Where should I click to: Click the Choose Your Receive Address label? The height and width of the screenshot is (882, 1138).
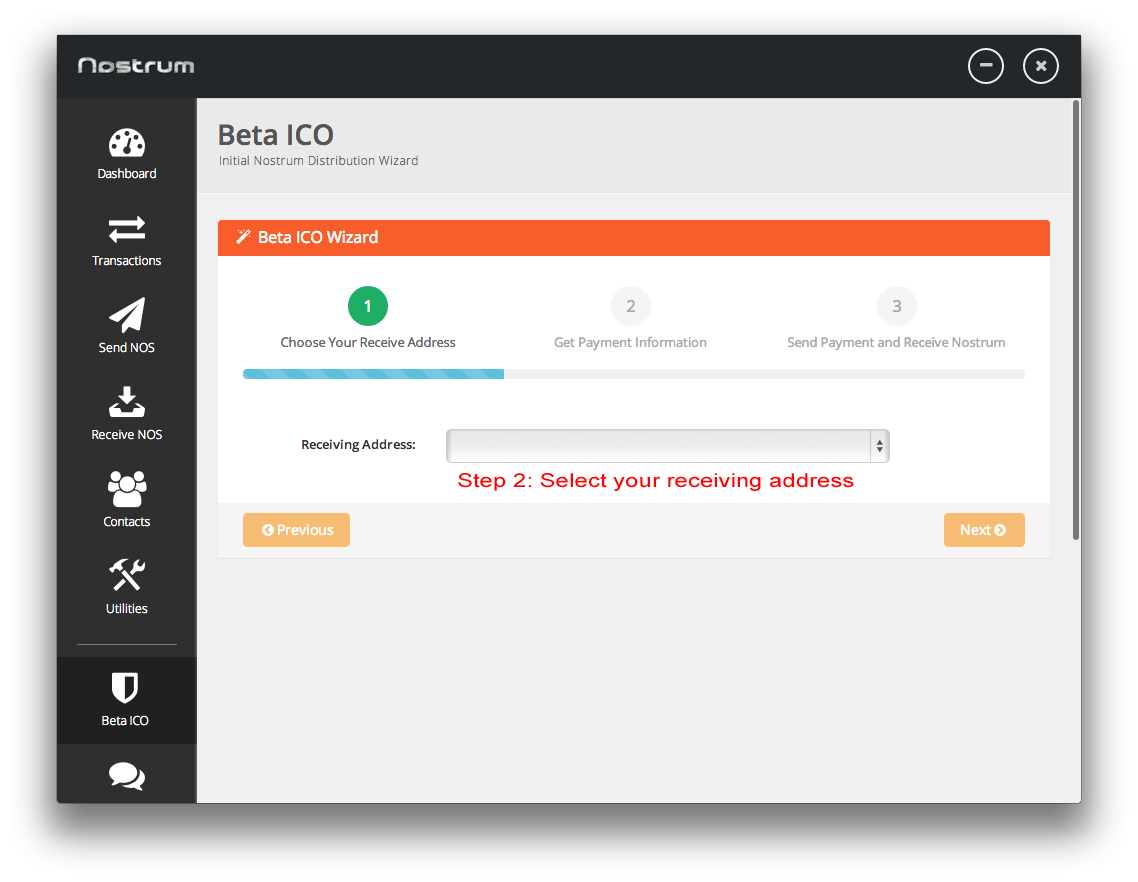pyautogui.click(x=368, y=343)
